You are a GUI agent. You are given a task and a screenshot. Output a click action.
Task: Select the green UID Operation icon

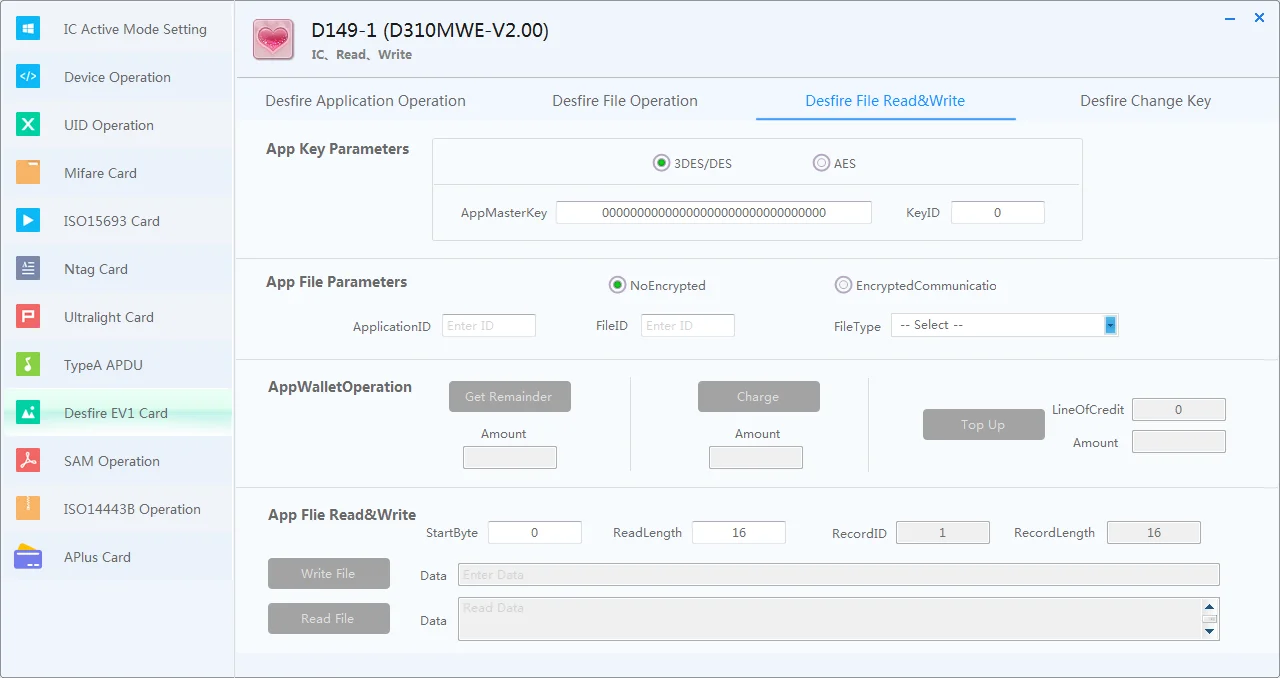tap(28, 125)
